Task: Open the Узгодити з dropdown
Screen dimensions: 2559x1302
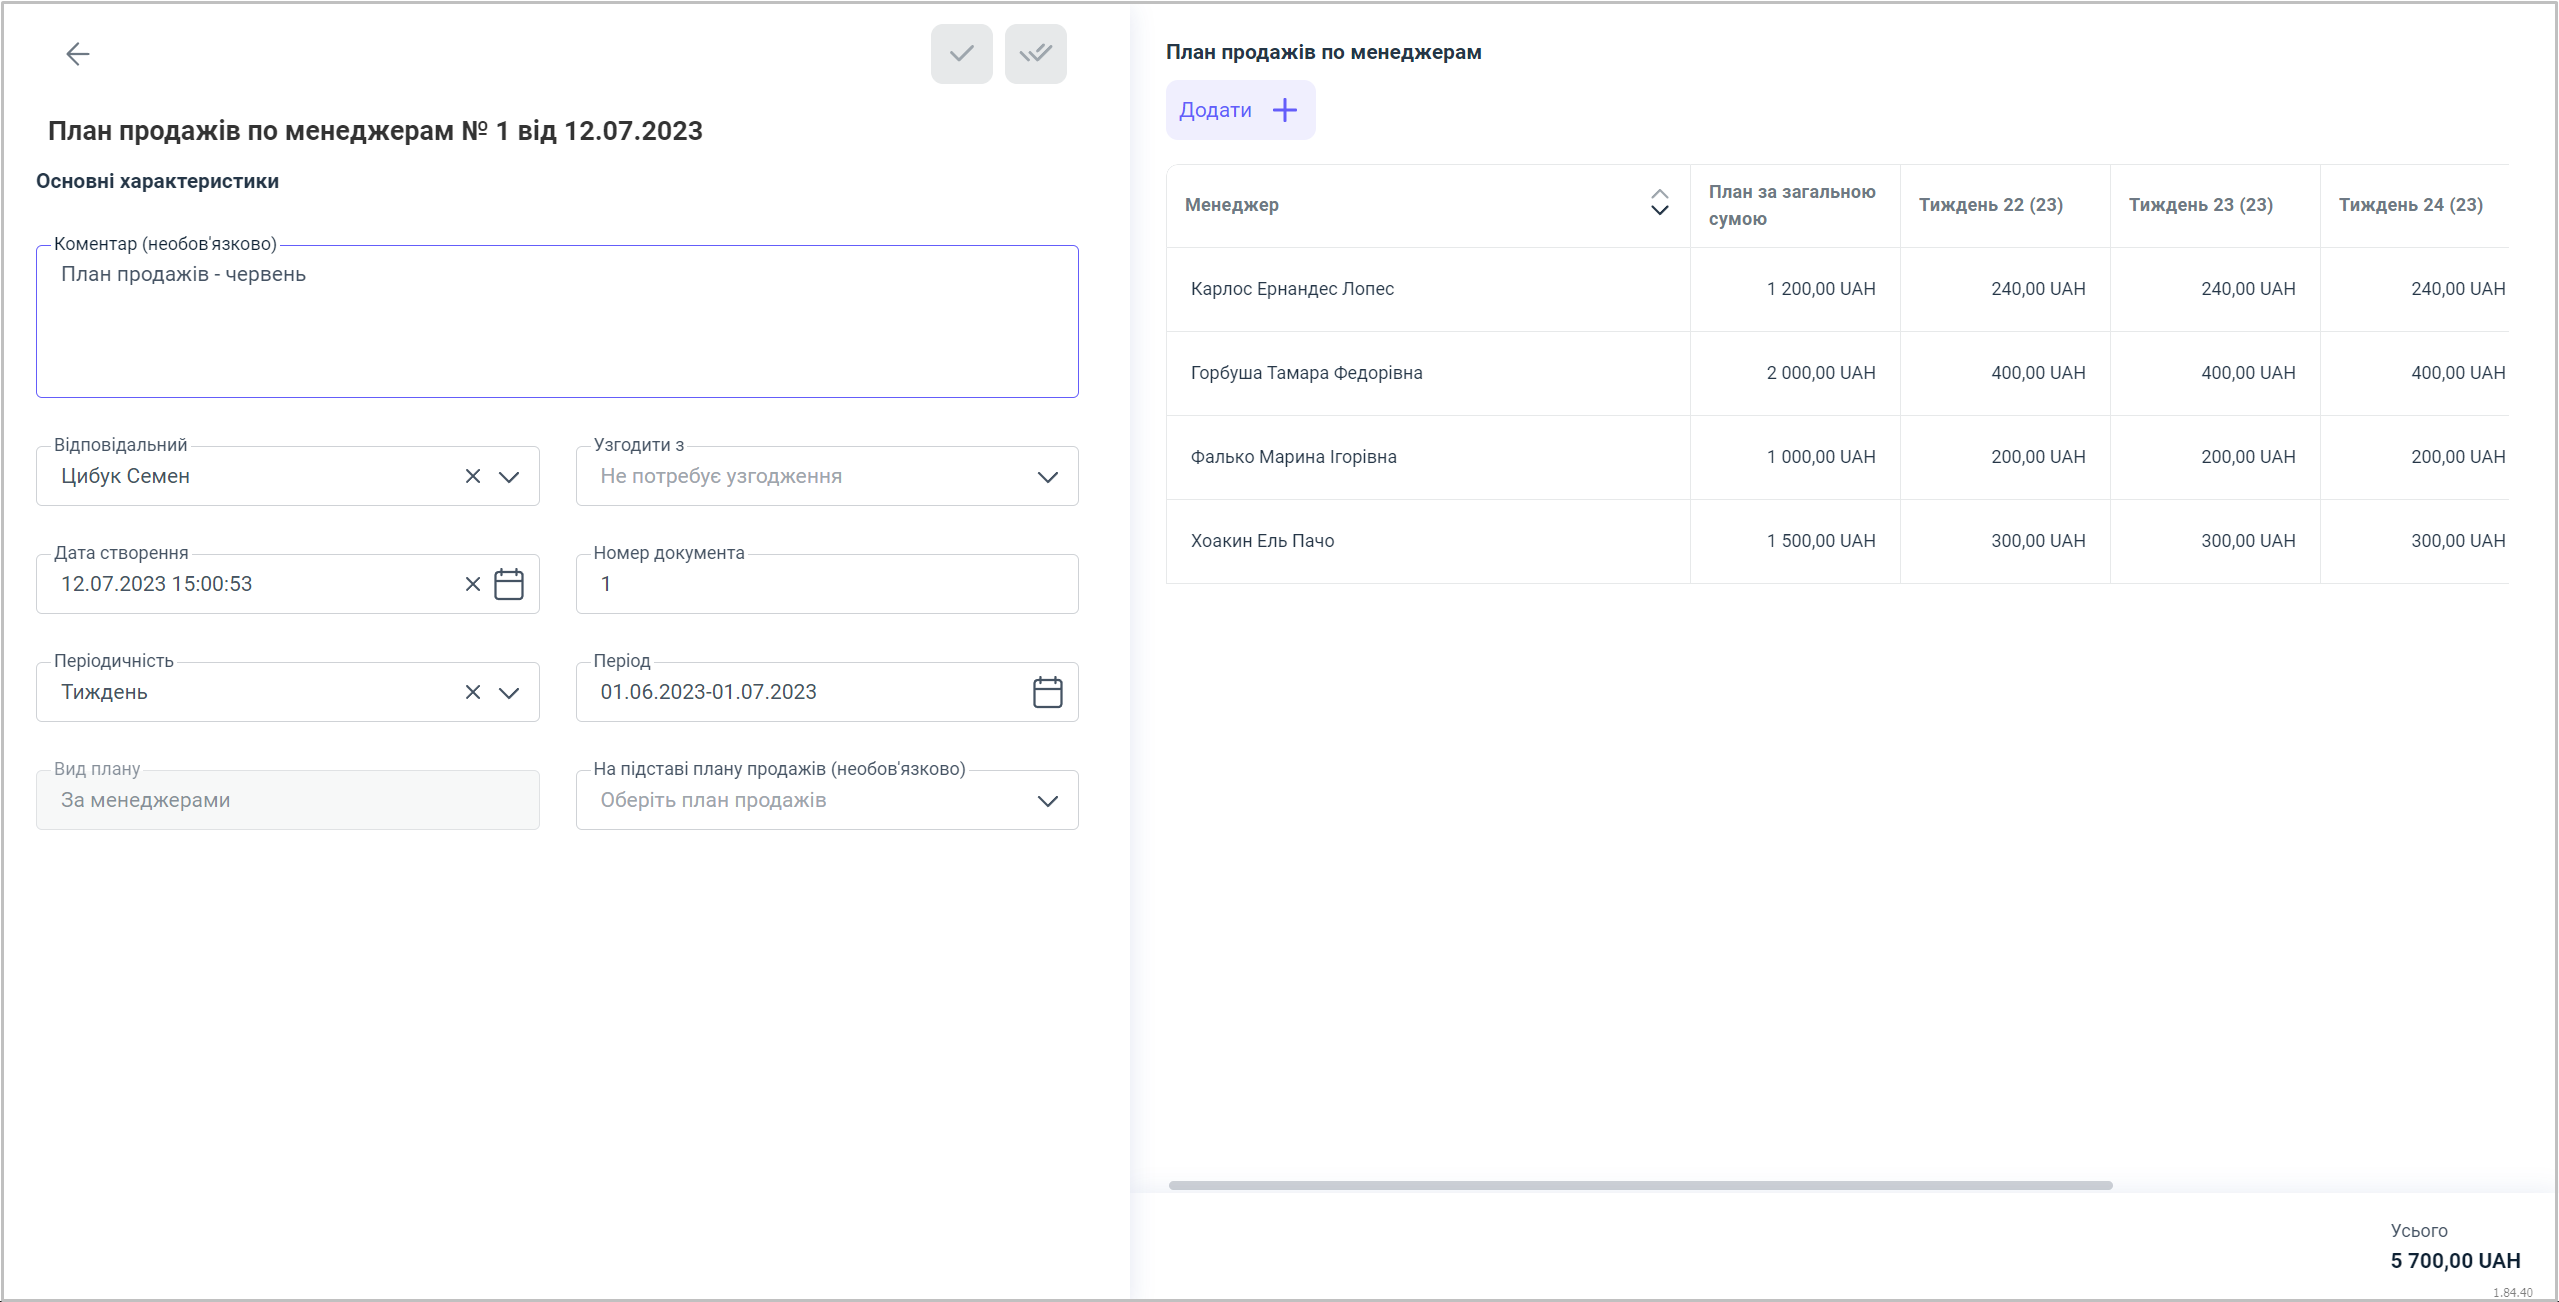Action: click(x=1047, y=476)
